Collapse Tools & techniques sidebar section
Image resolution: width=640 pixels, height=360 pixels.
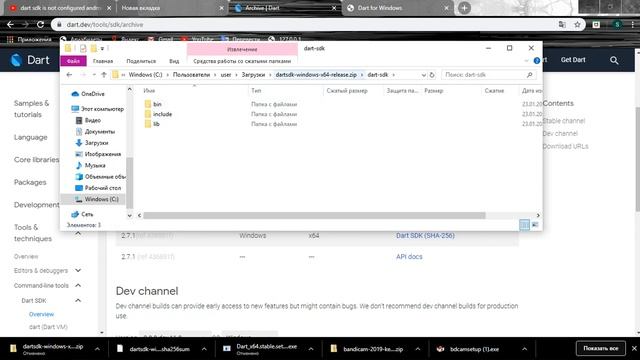[x=78, y=233]
